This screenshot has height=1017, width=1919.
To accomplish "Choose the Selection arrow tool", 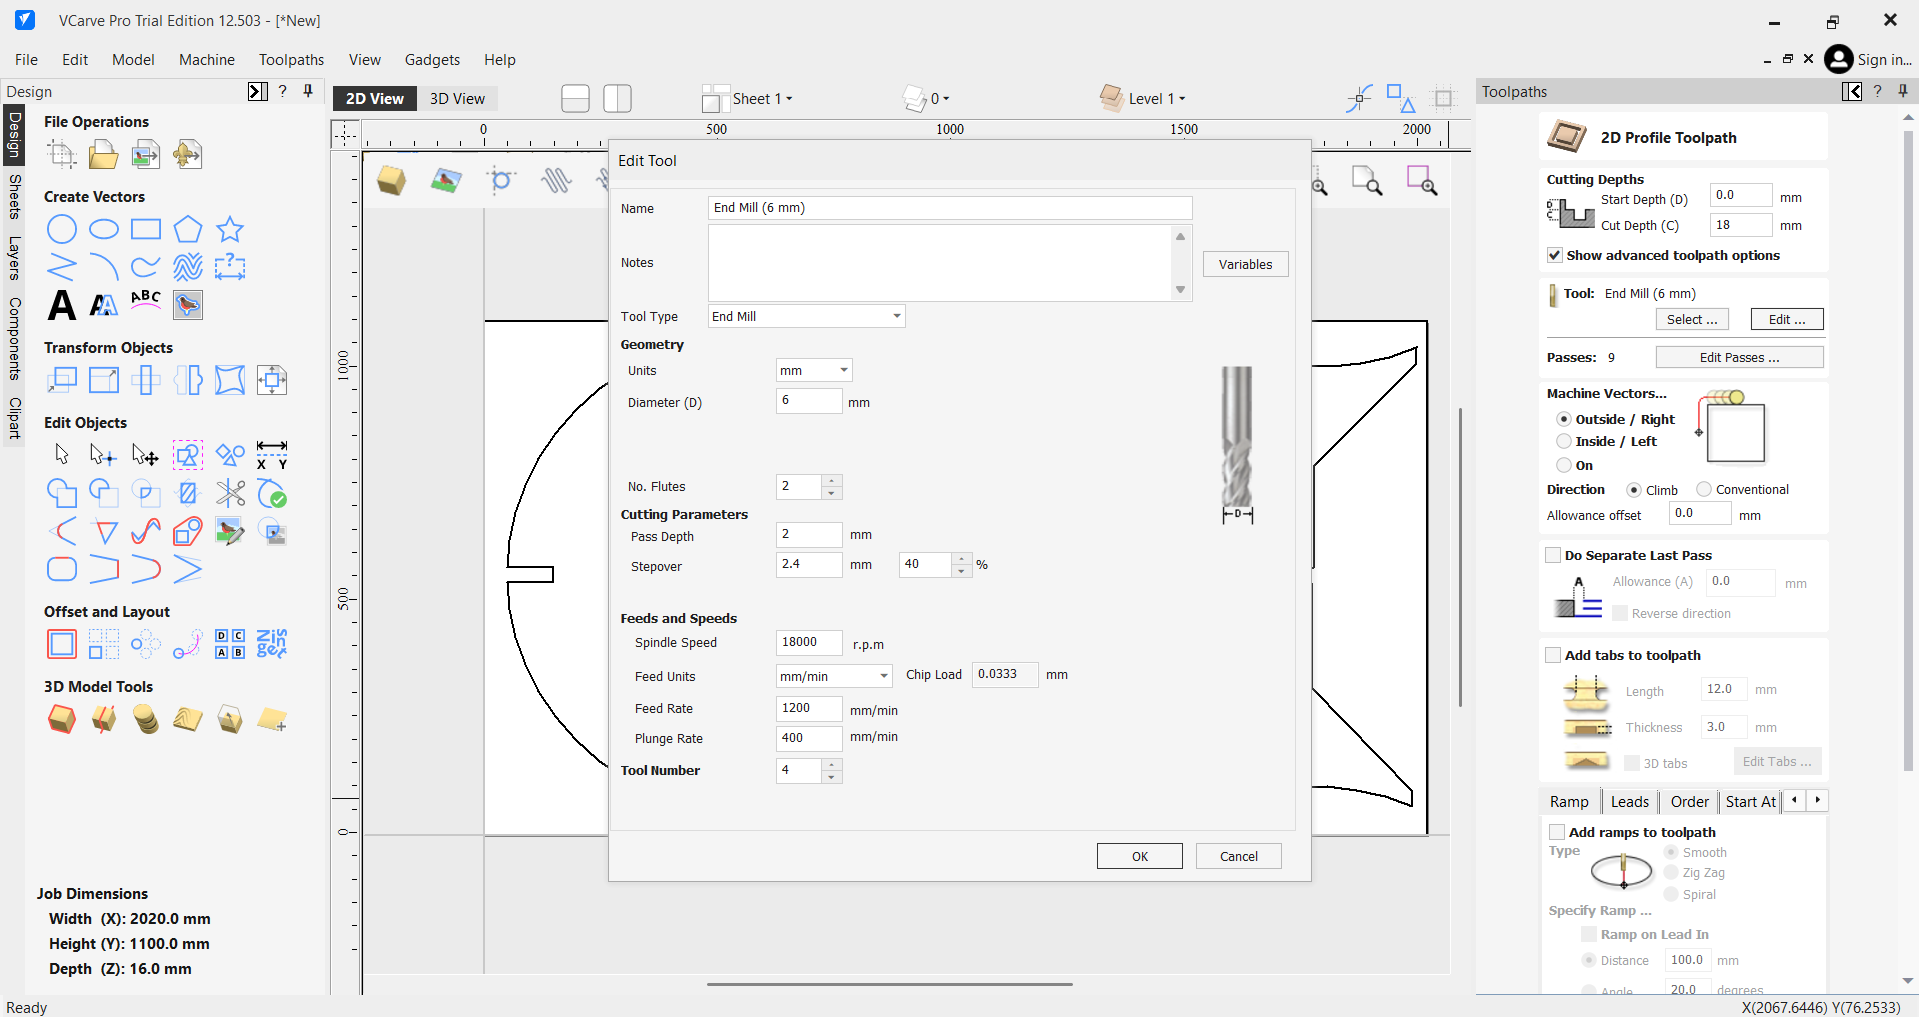I will [62, 455].
